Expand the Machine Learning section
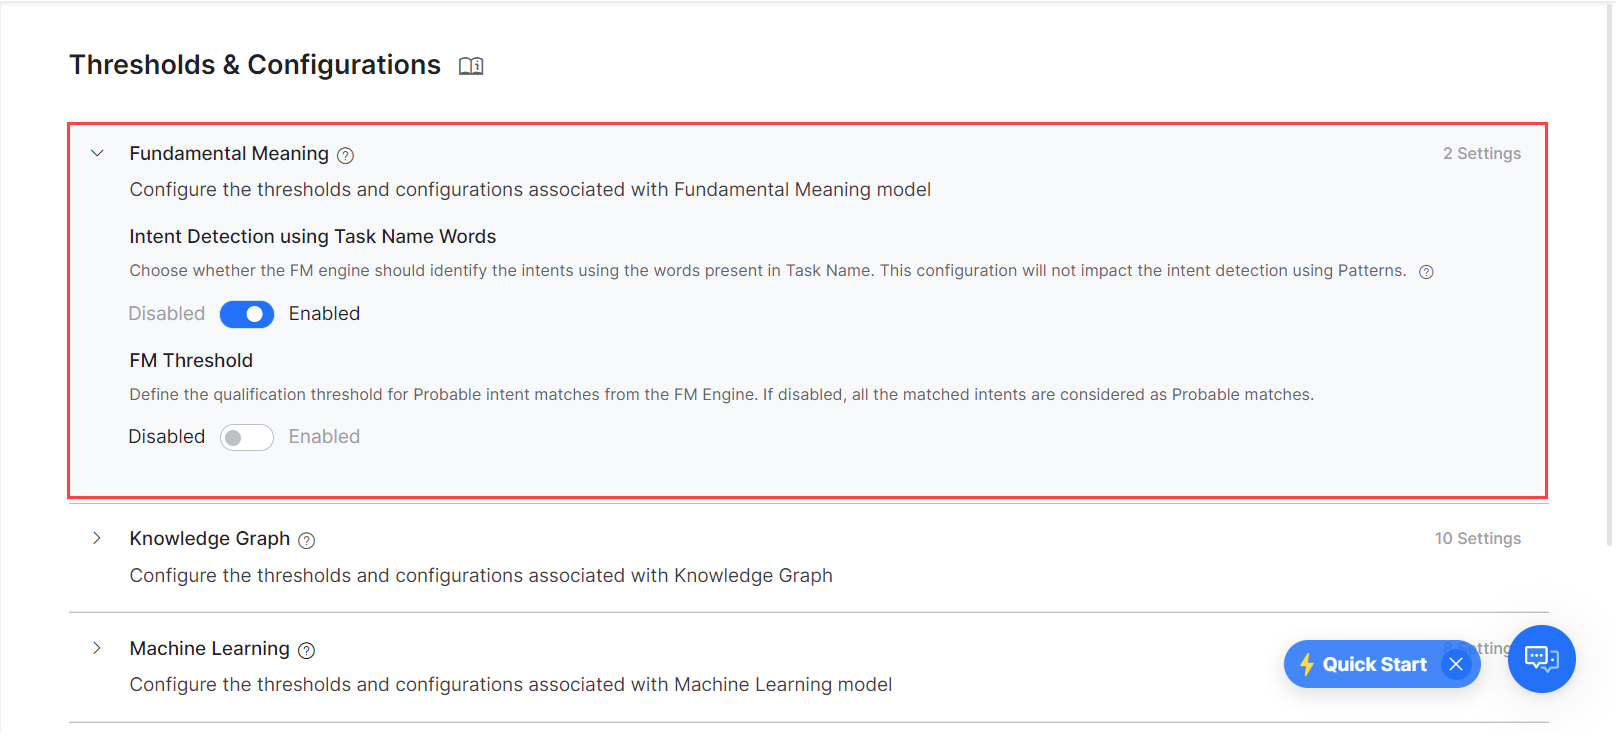This screenshot has width=1617, height=734. coord(97,648)
